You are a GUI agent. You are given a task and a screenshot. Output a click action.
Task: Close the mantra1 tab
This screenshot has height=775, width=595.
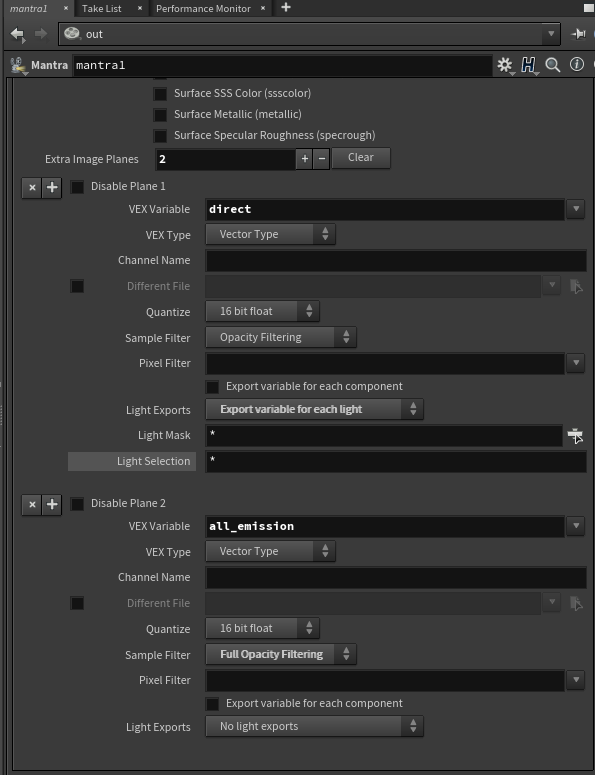tap(66, 8)
